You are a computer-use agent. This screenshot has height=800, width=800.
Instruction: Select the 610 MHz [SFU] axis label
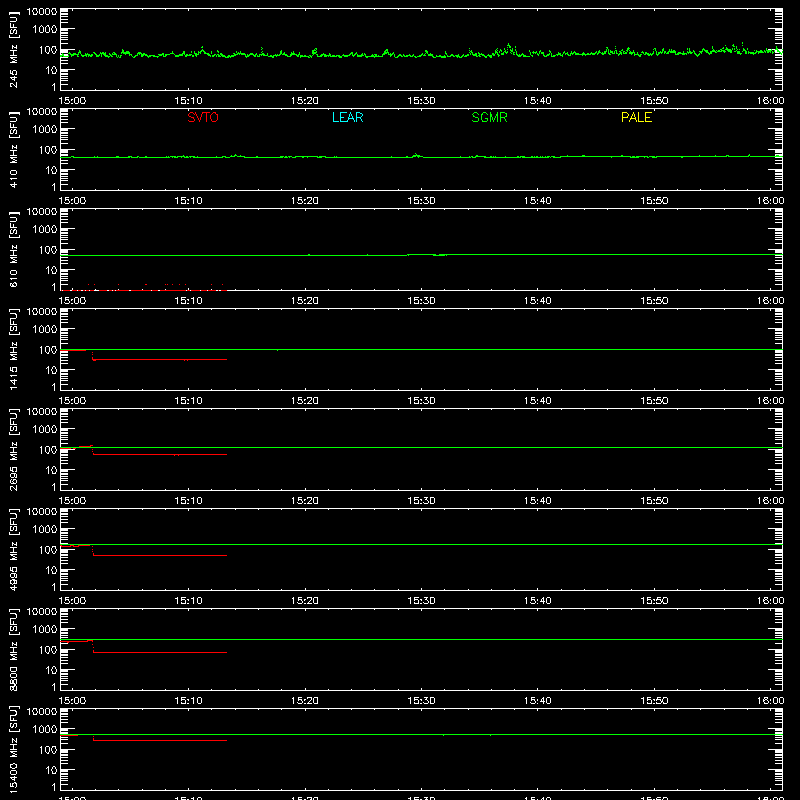coord(13,249)
